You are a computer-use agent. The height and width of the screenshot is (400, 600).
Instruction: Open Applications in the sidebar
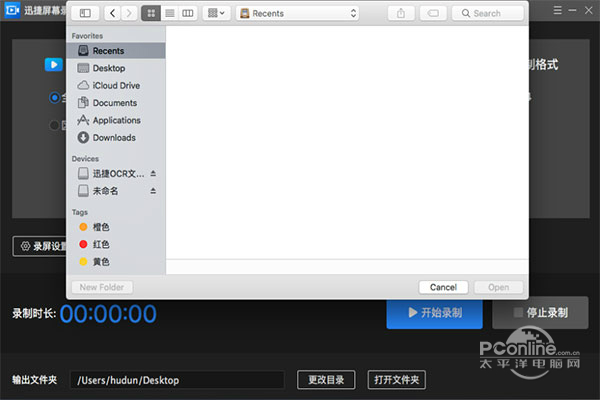point(116,120)
